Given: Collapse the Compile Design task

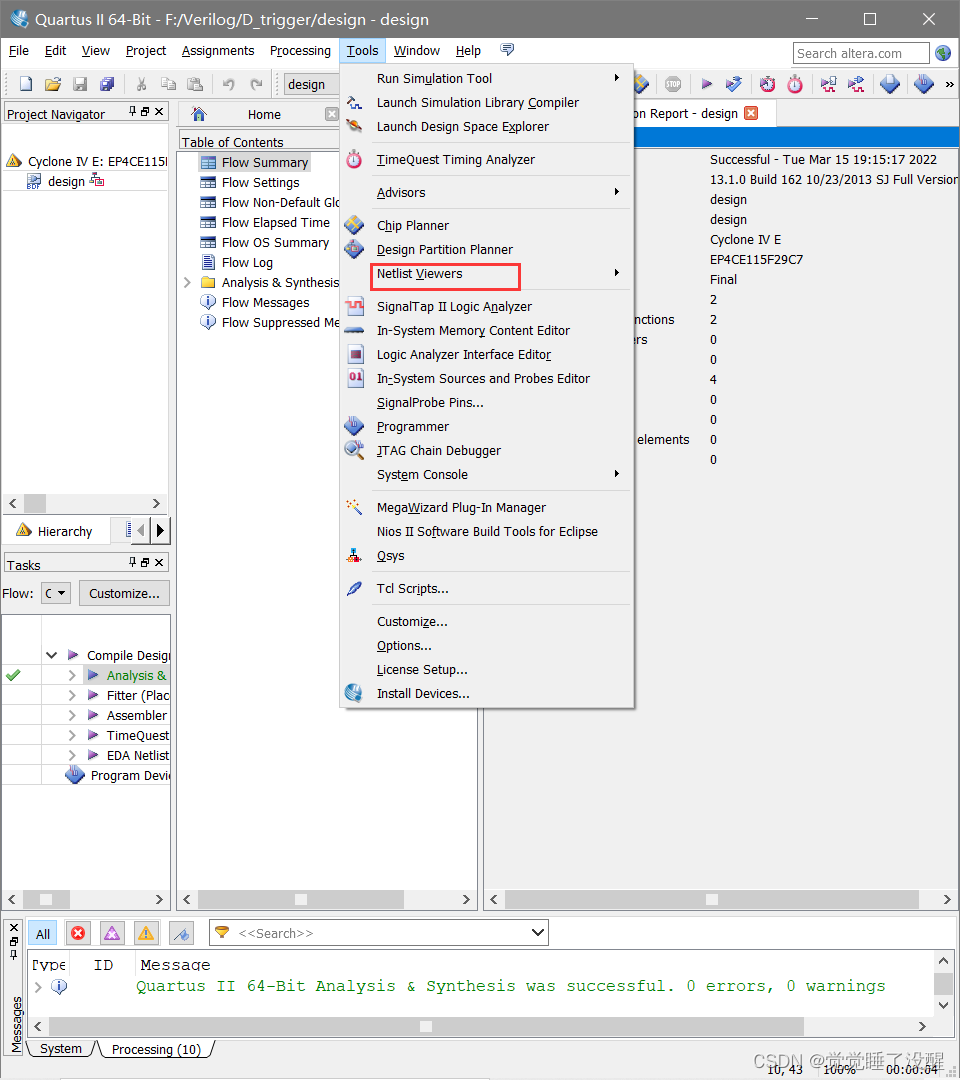Looking at the screenshot, I should (x=52, y=655).
